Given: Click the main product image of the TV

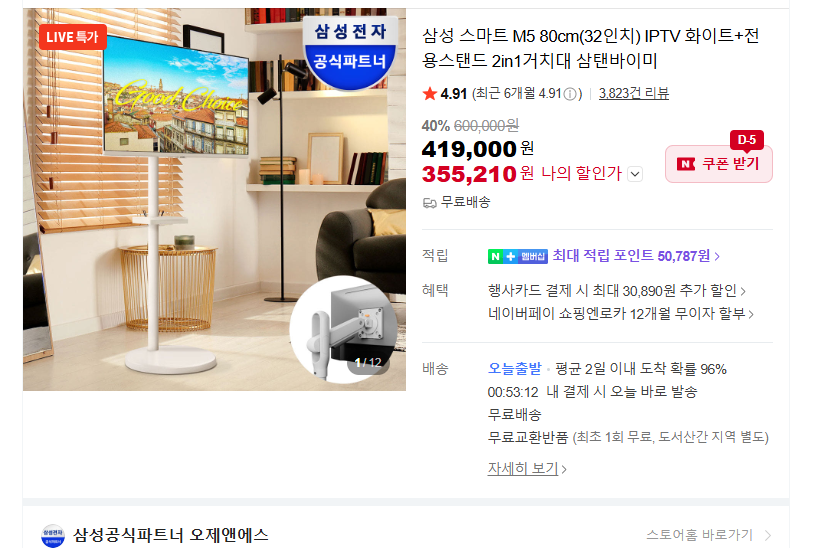Looking at the screenshot, I should (x=214, y=200).
